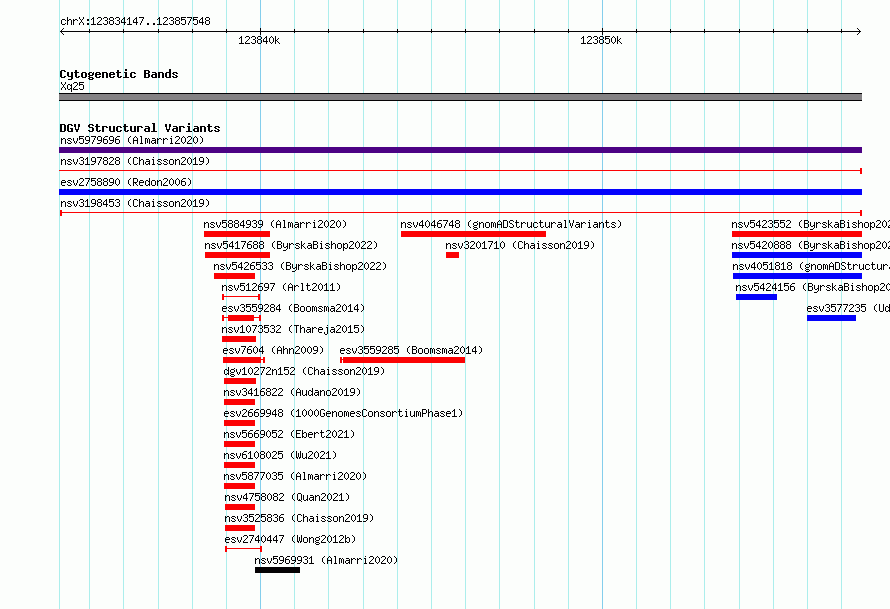890x609 pixels.
Task: Open nsv5877035 (Almarri2020) variant
Action: pyautogui.click(x=295, y=476)
